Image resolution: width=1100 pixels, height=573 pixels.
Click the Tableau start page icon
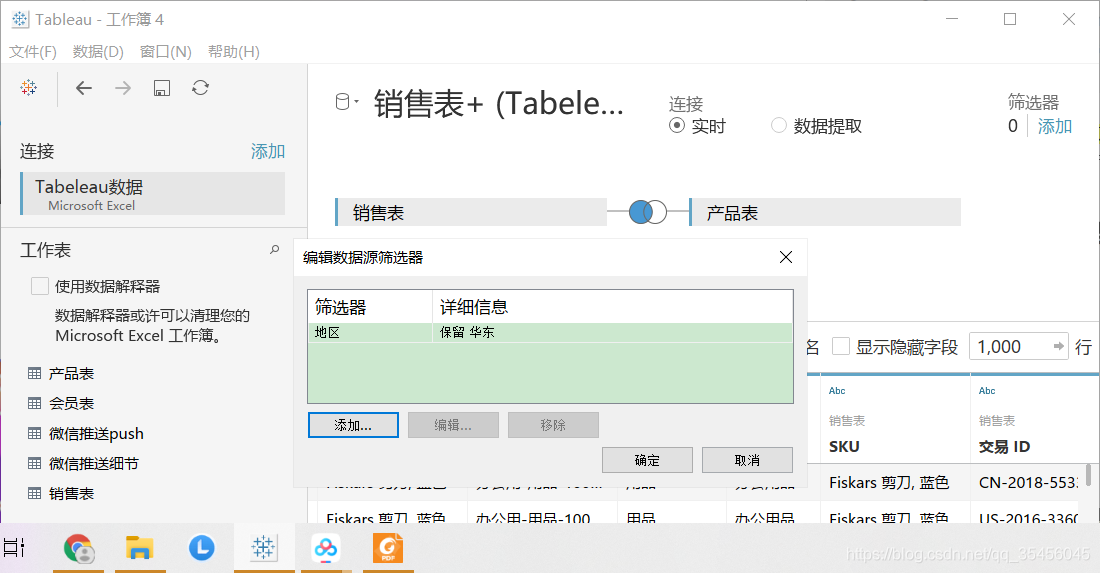29,88
